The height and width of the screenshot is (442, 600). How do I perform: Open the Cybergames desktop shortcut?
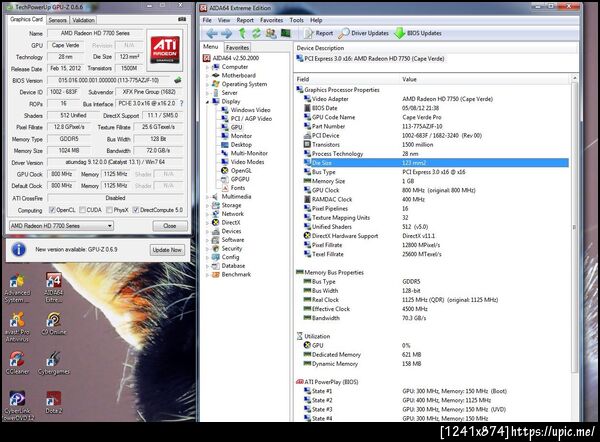[x=54, y=363]
